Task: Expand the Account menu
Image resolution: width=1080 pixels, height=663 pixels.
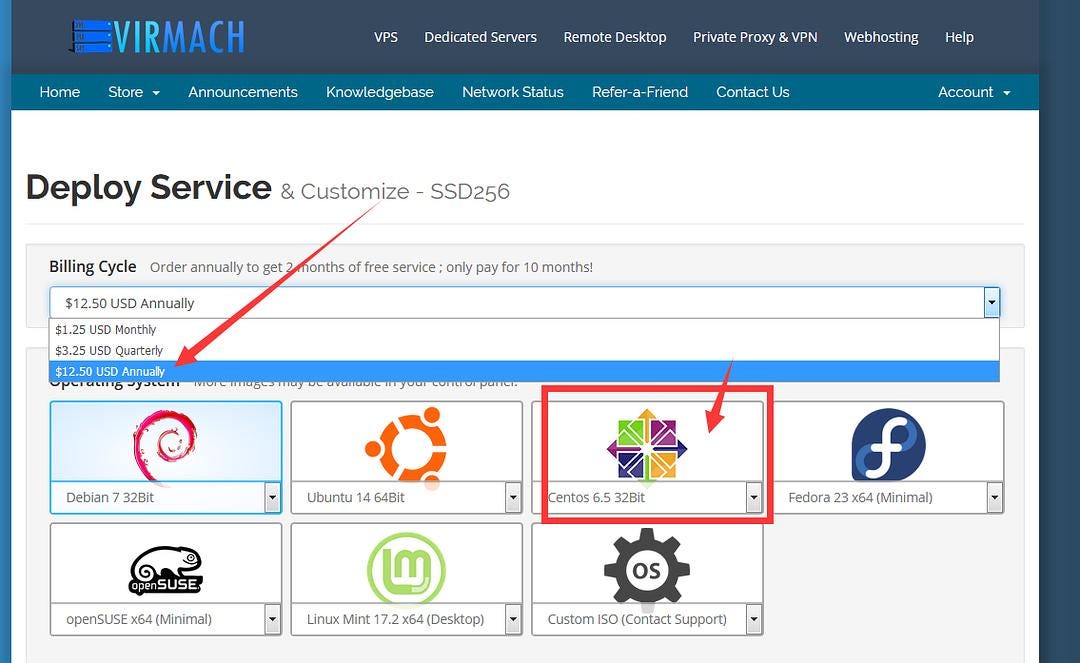Action: pyautogui.click(x=974, y=92)
